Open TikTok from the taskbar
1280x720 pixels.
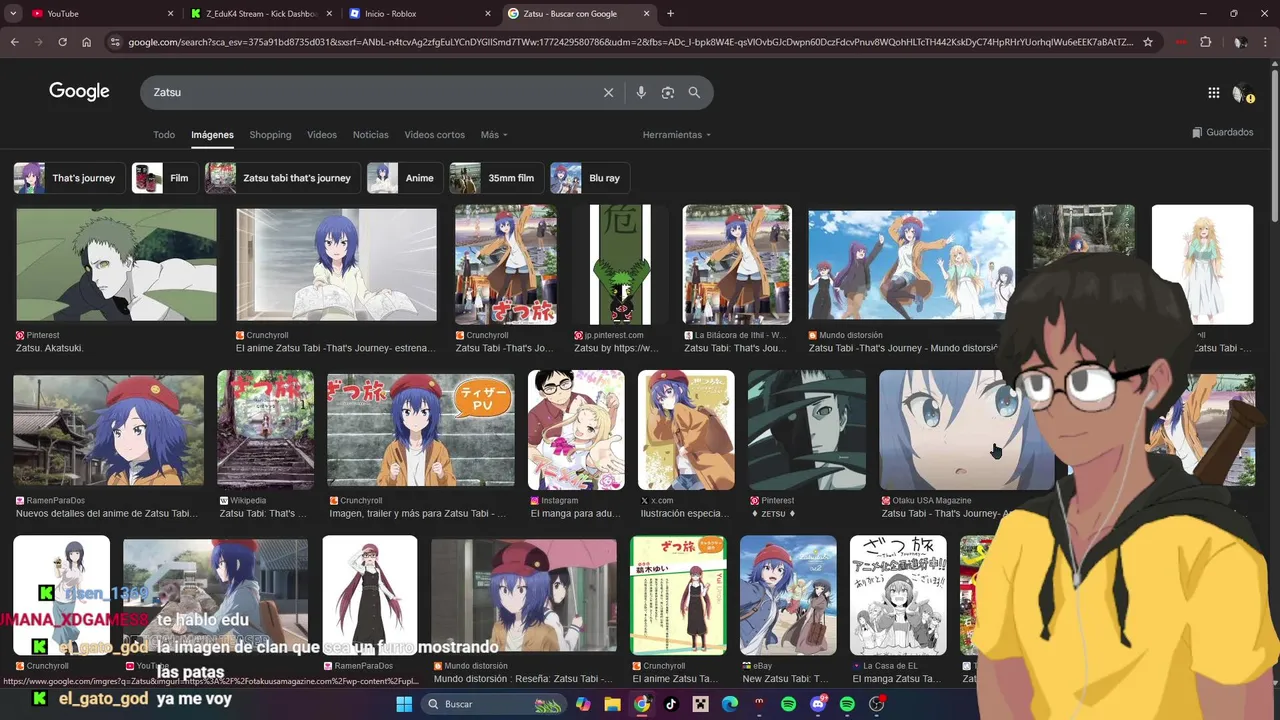click(671, 704)
